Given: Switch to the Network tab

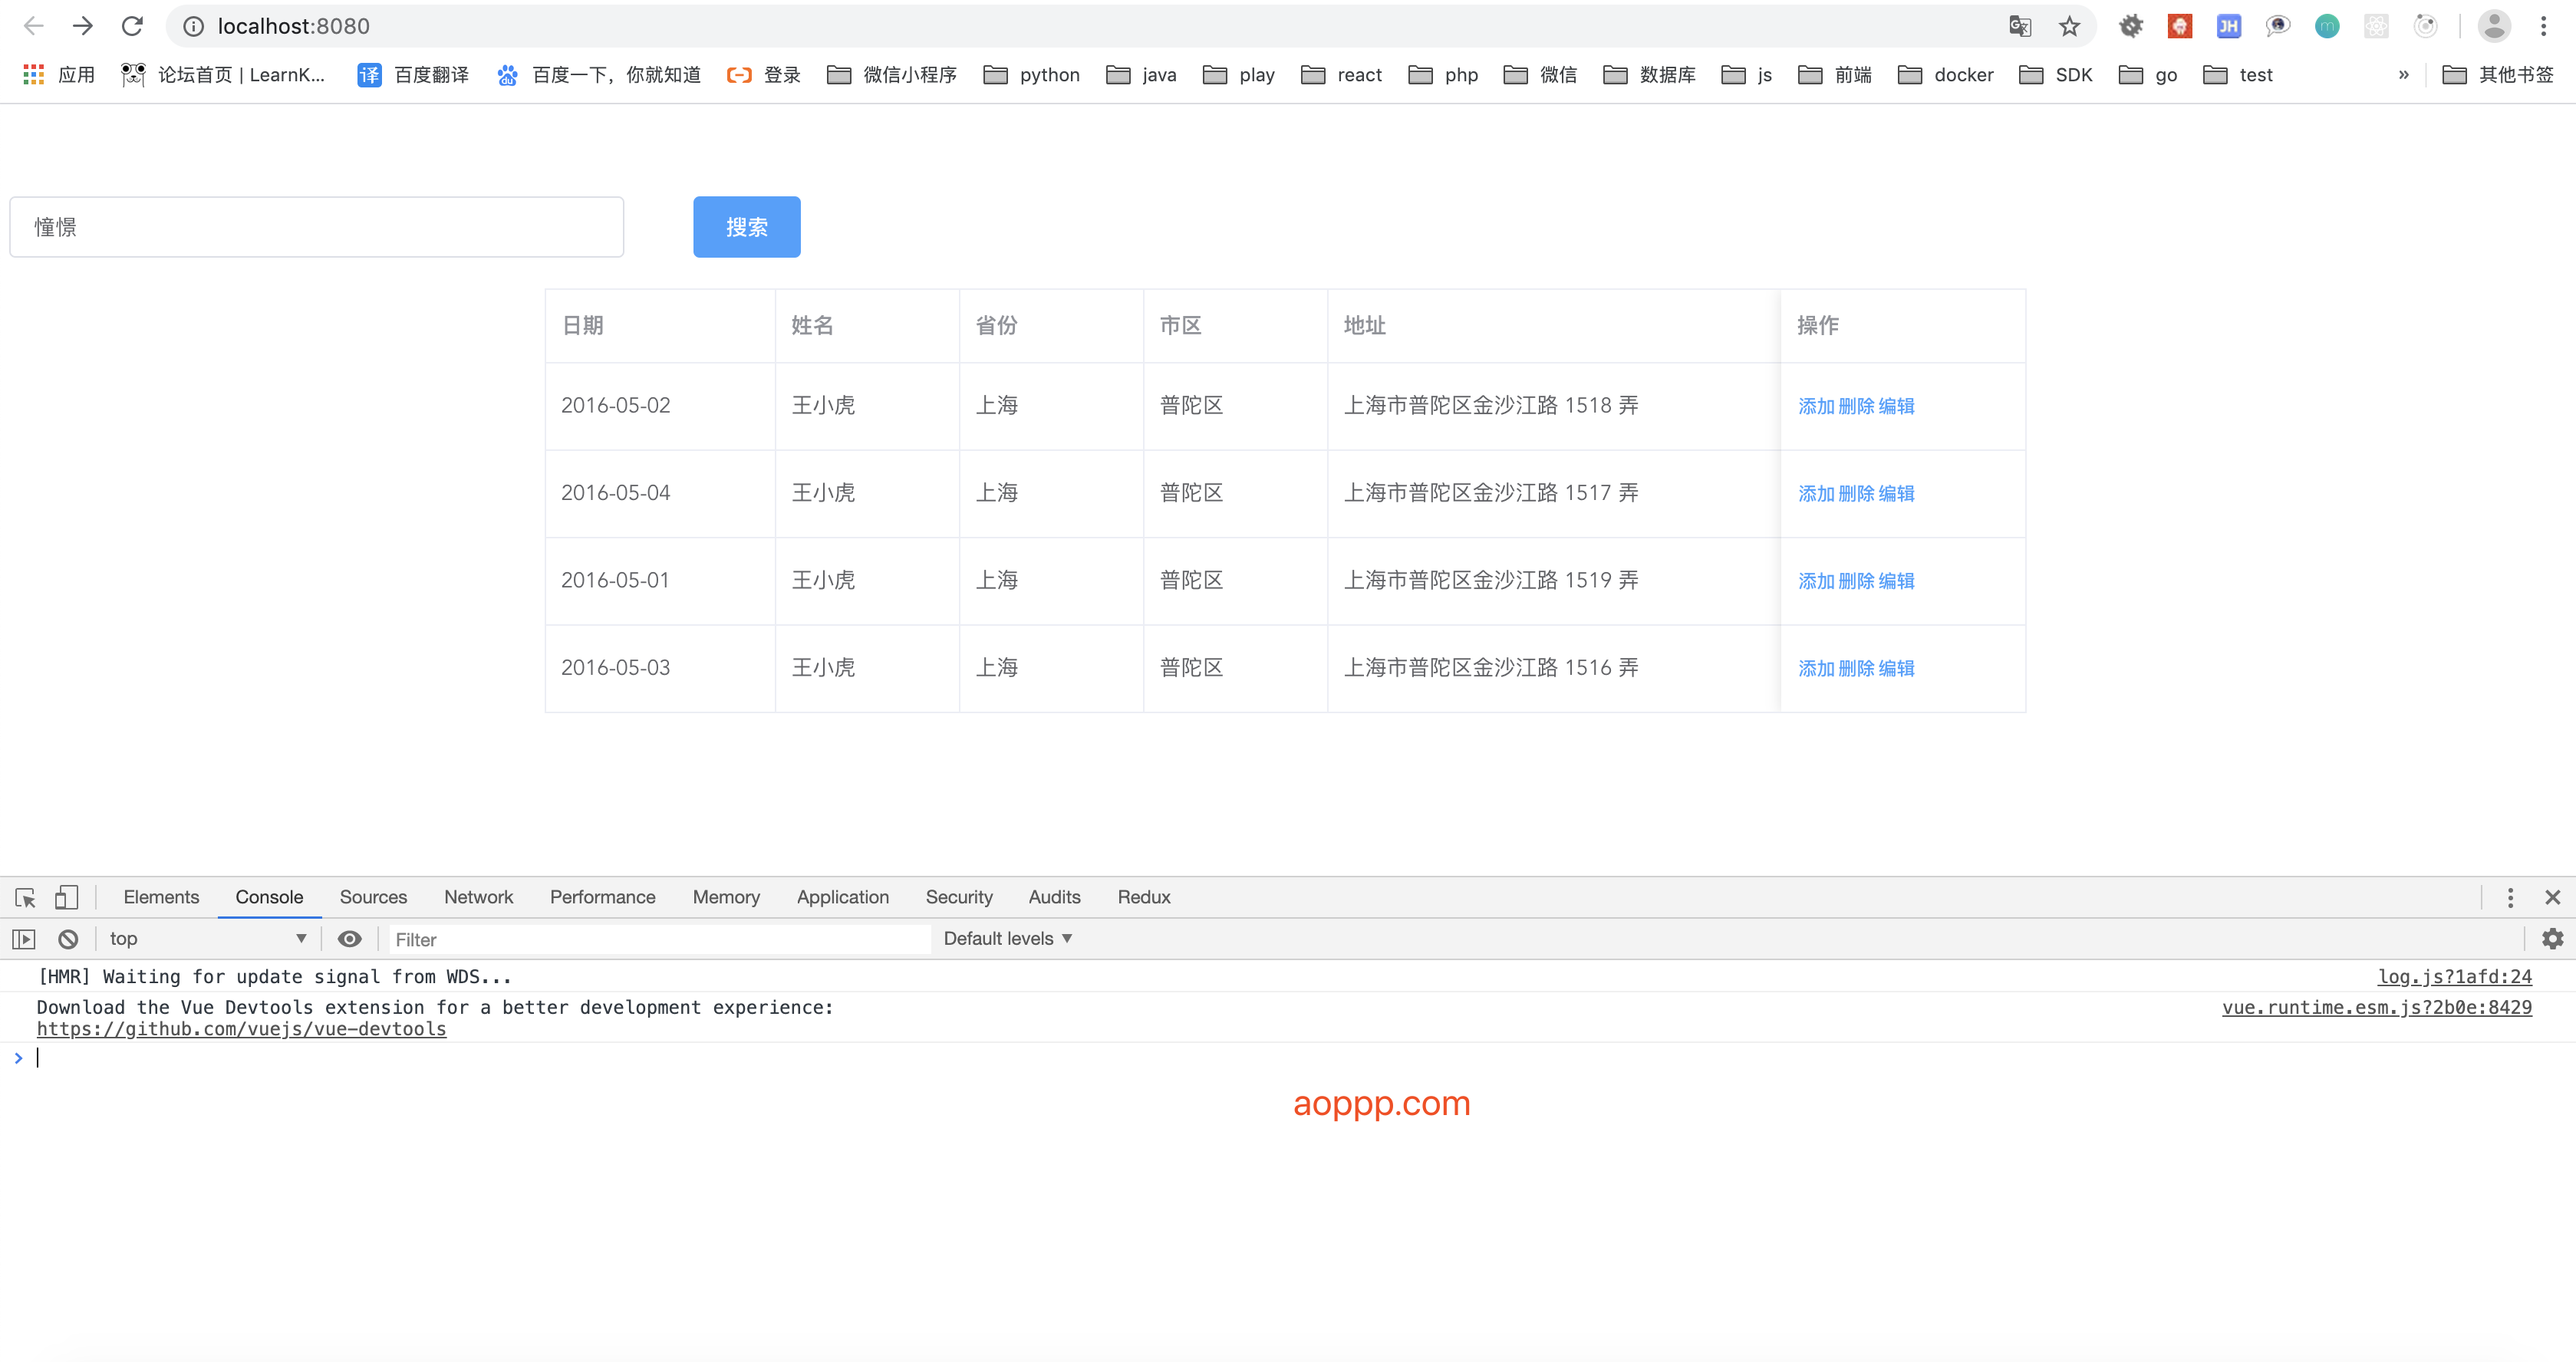Looking at the screenshot, I should pos(478,897).
